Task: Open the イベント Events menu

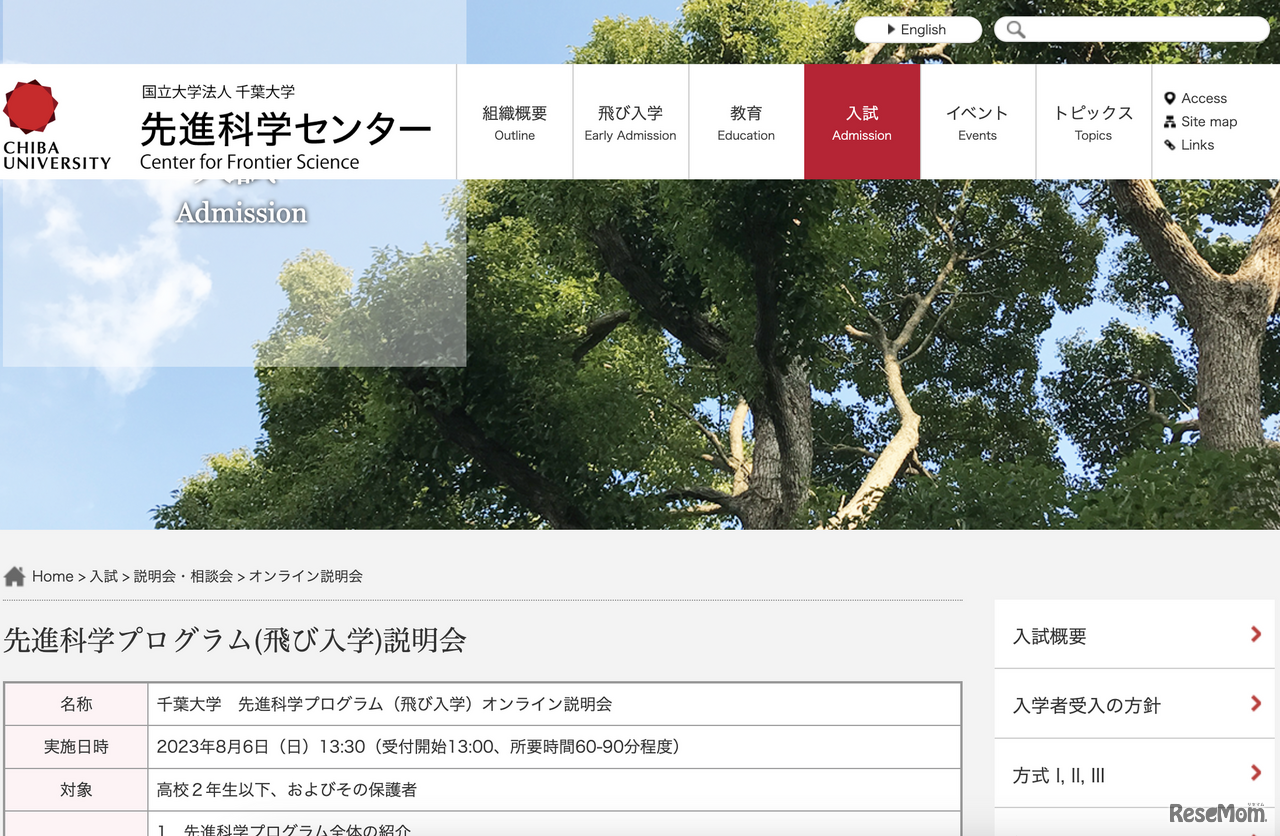Action: point(977,120)
